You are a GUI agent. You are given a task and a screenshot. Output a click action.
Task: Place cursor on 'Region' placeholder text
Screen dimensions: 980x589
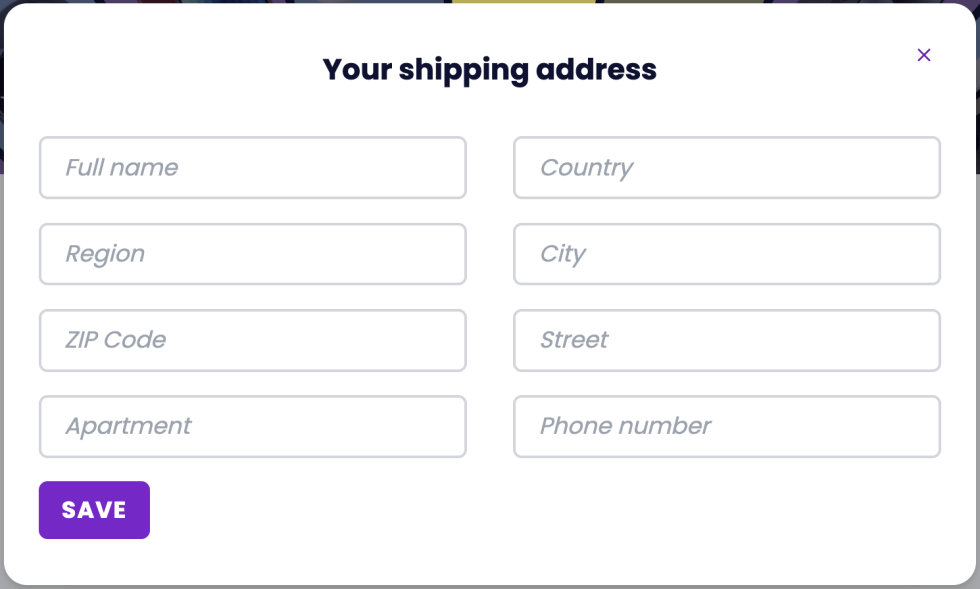click(x=105, y=254)
